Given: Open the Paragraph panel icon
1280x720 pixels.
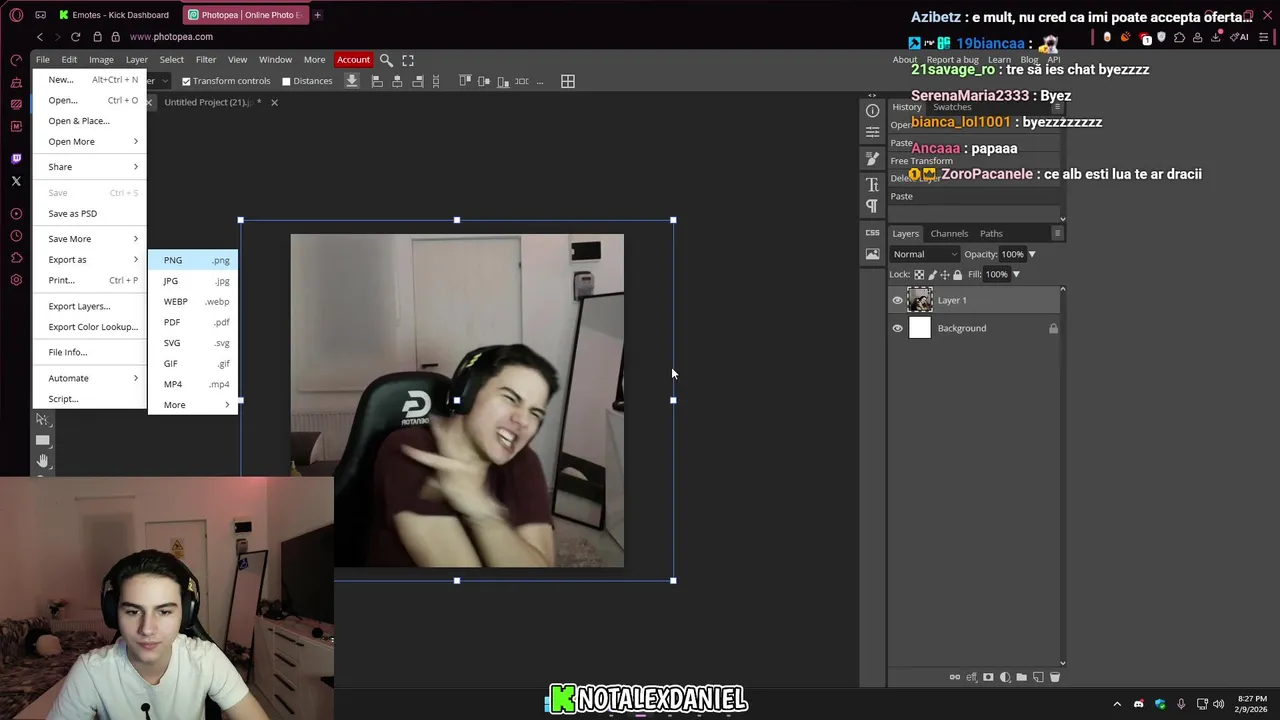Looking at the screenshot, I should (x=872, y=206).
